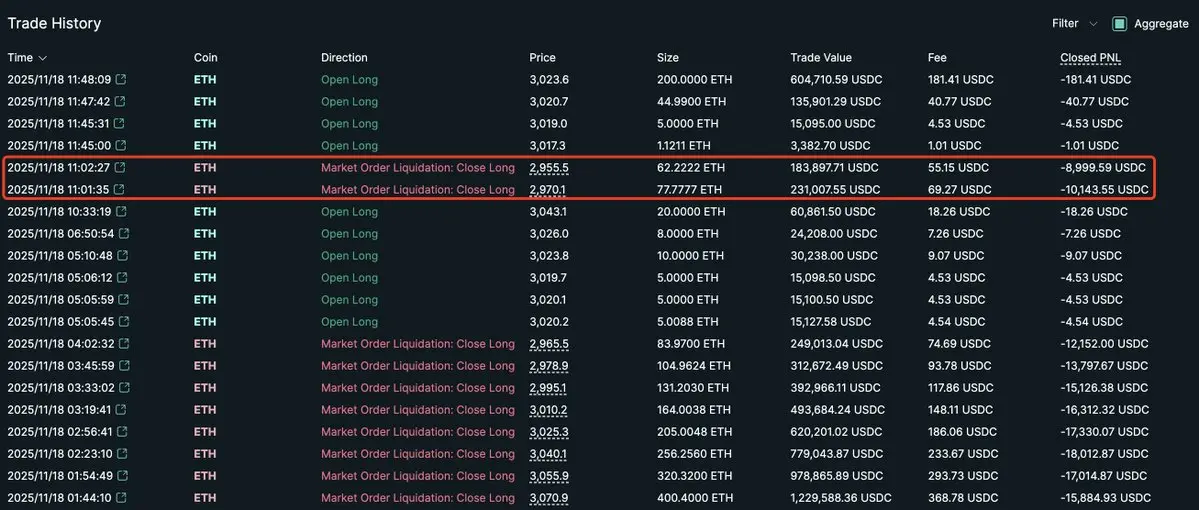Click size 200.0000 ETH
The width and height of the screenshot is (1199, 510).
tap(693, 80)
